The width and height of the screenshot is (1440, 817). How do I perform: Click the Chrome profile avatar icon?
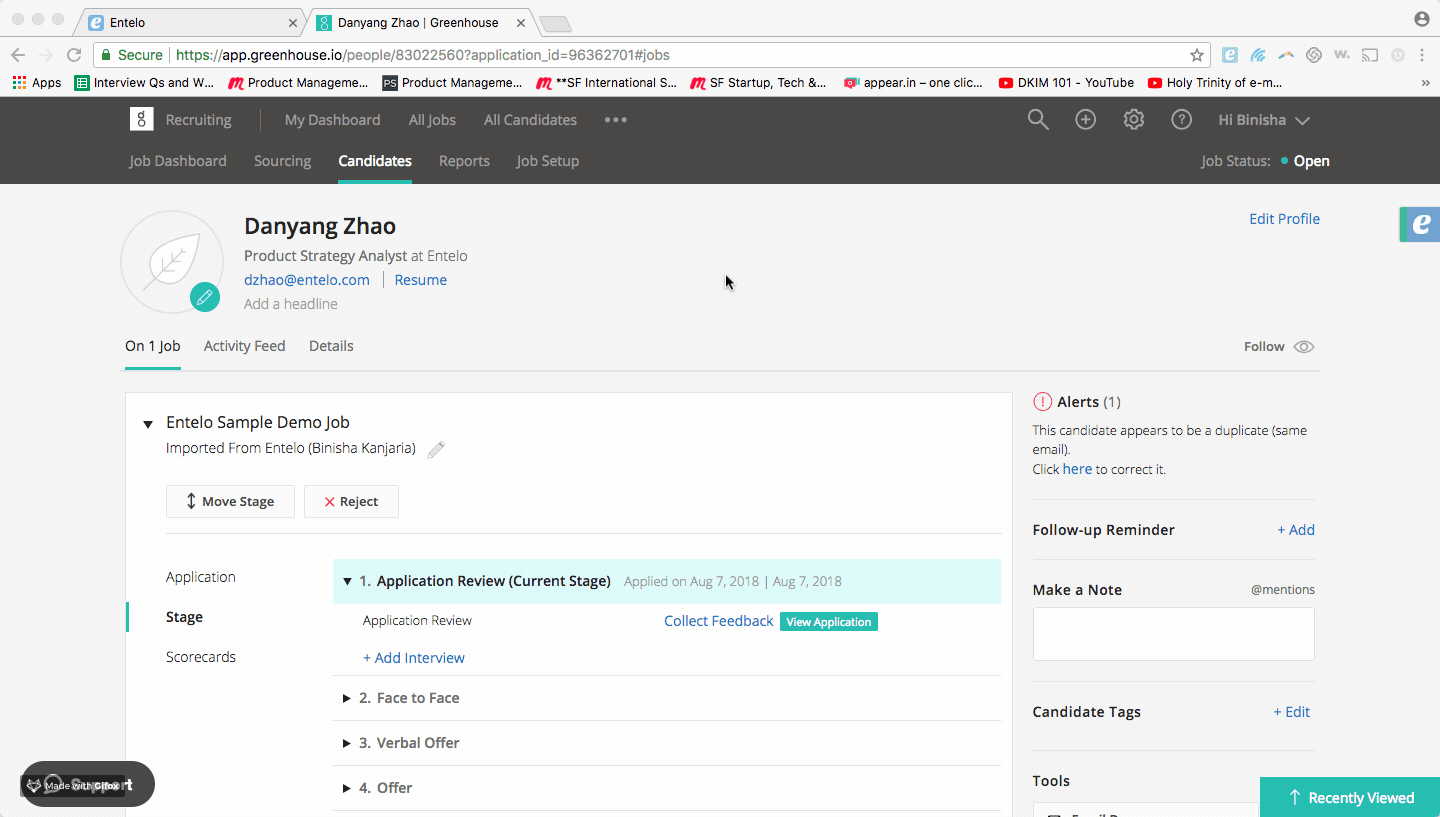pyautogui.click(x=1421, y=19)
